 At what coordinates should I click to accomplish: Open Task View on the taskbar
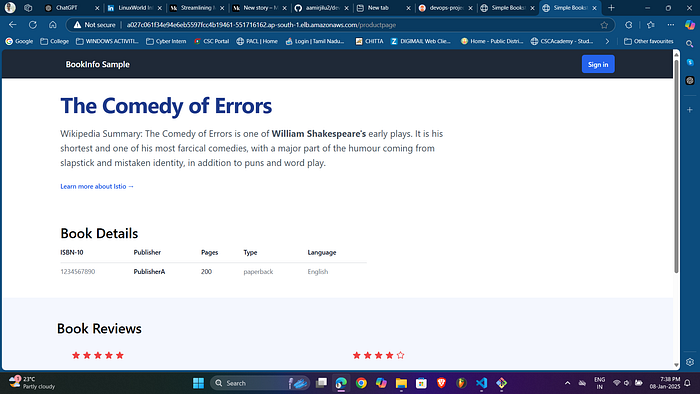(321, 383)
